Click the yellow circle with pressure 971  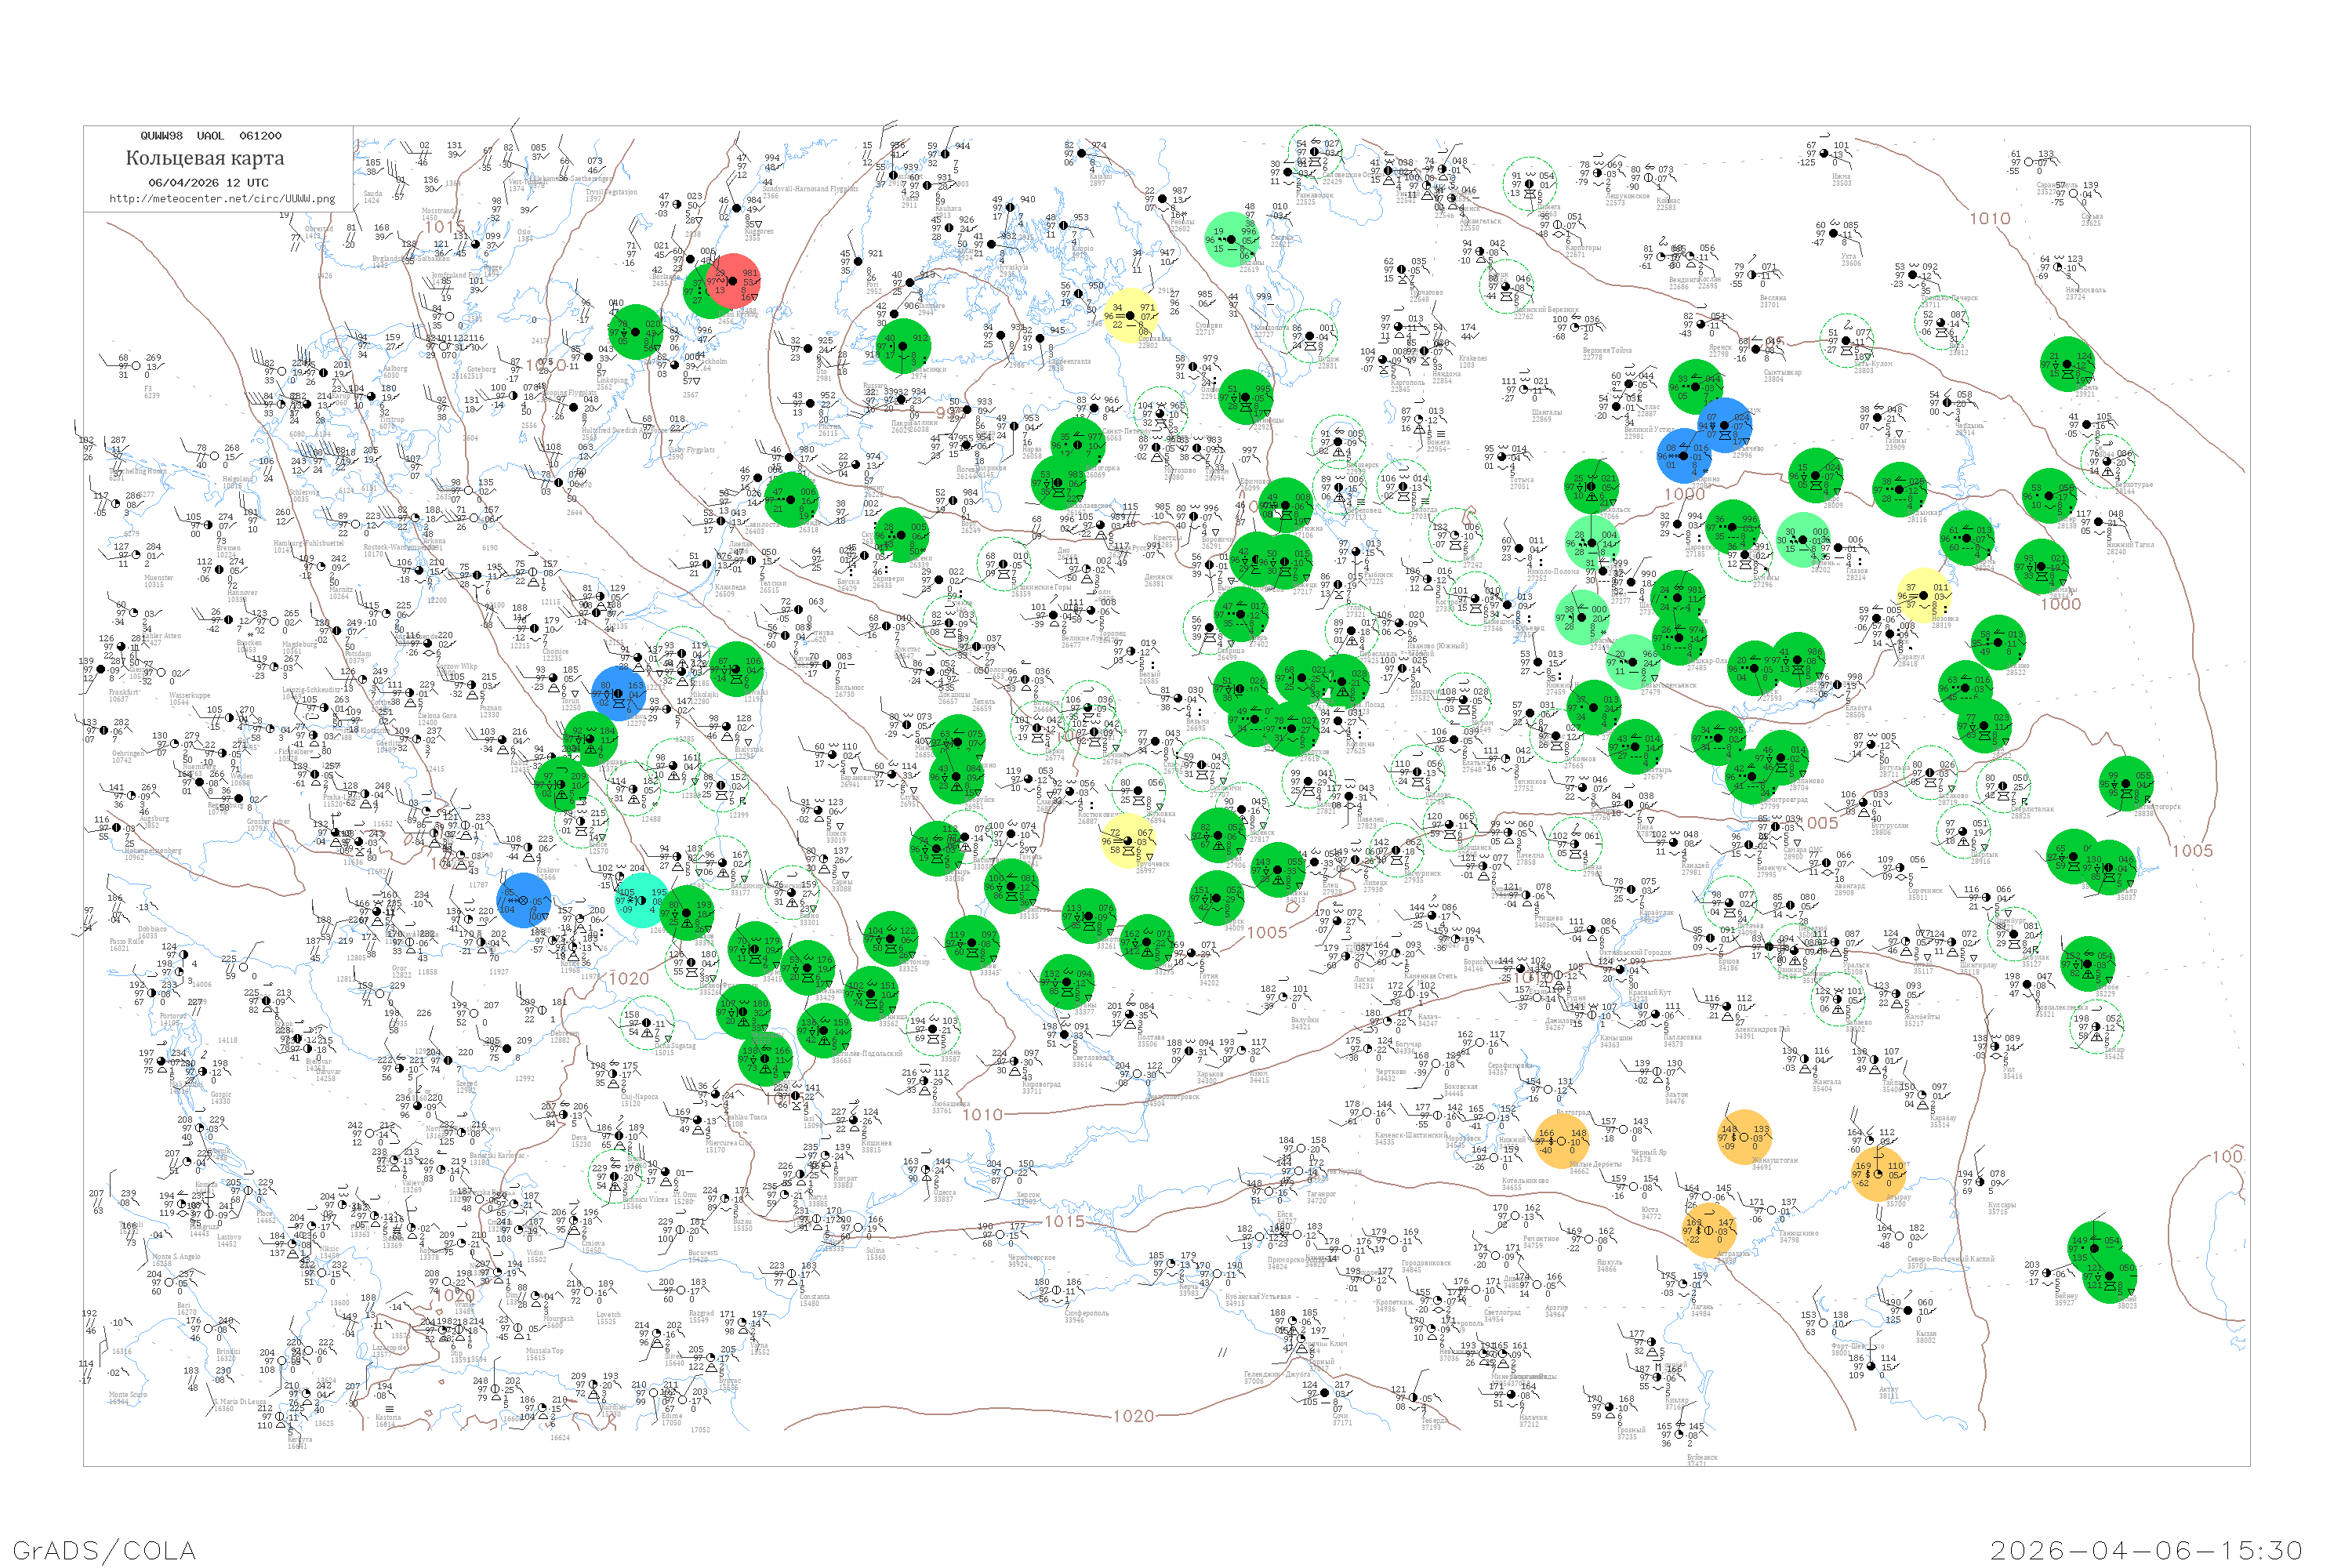click(x=1131, y=315)
